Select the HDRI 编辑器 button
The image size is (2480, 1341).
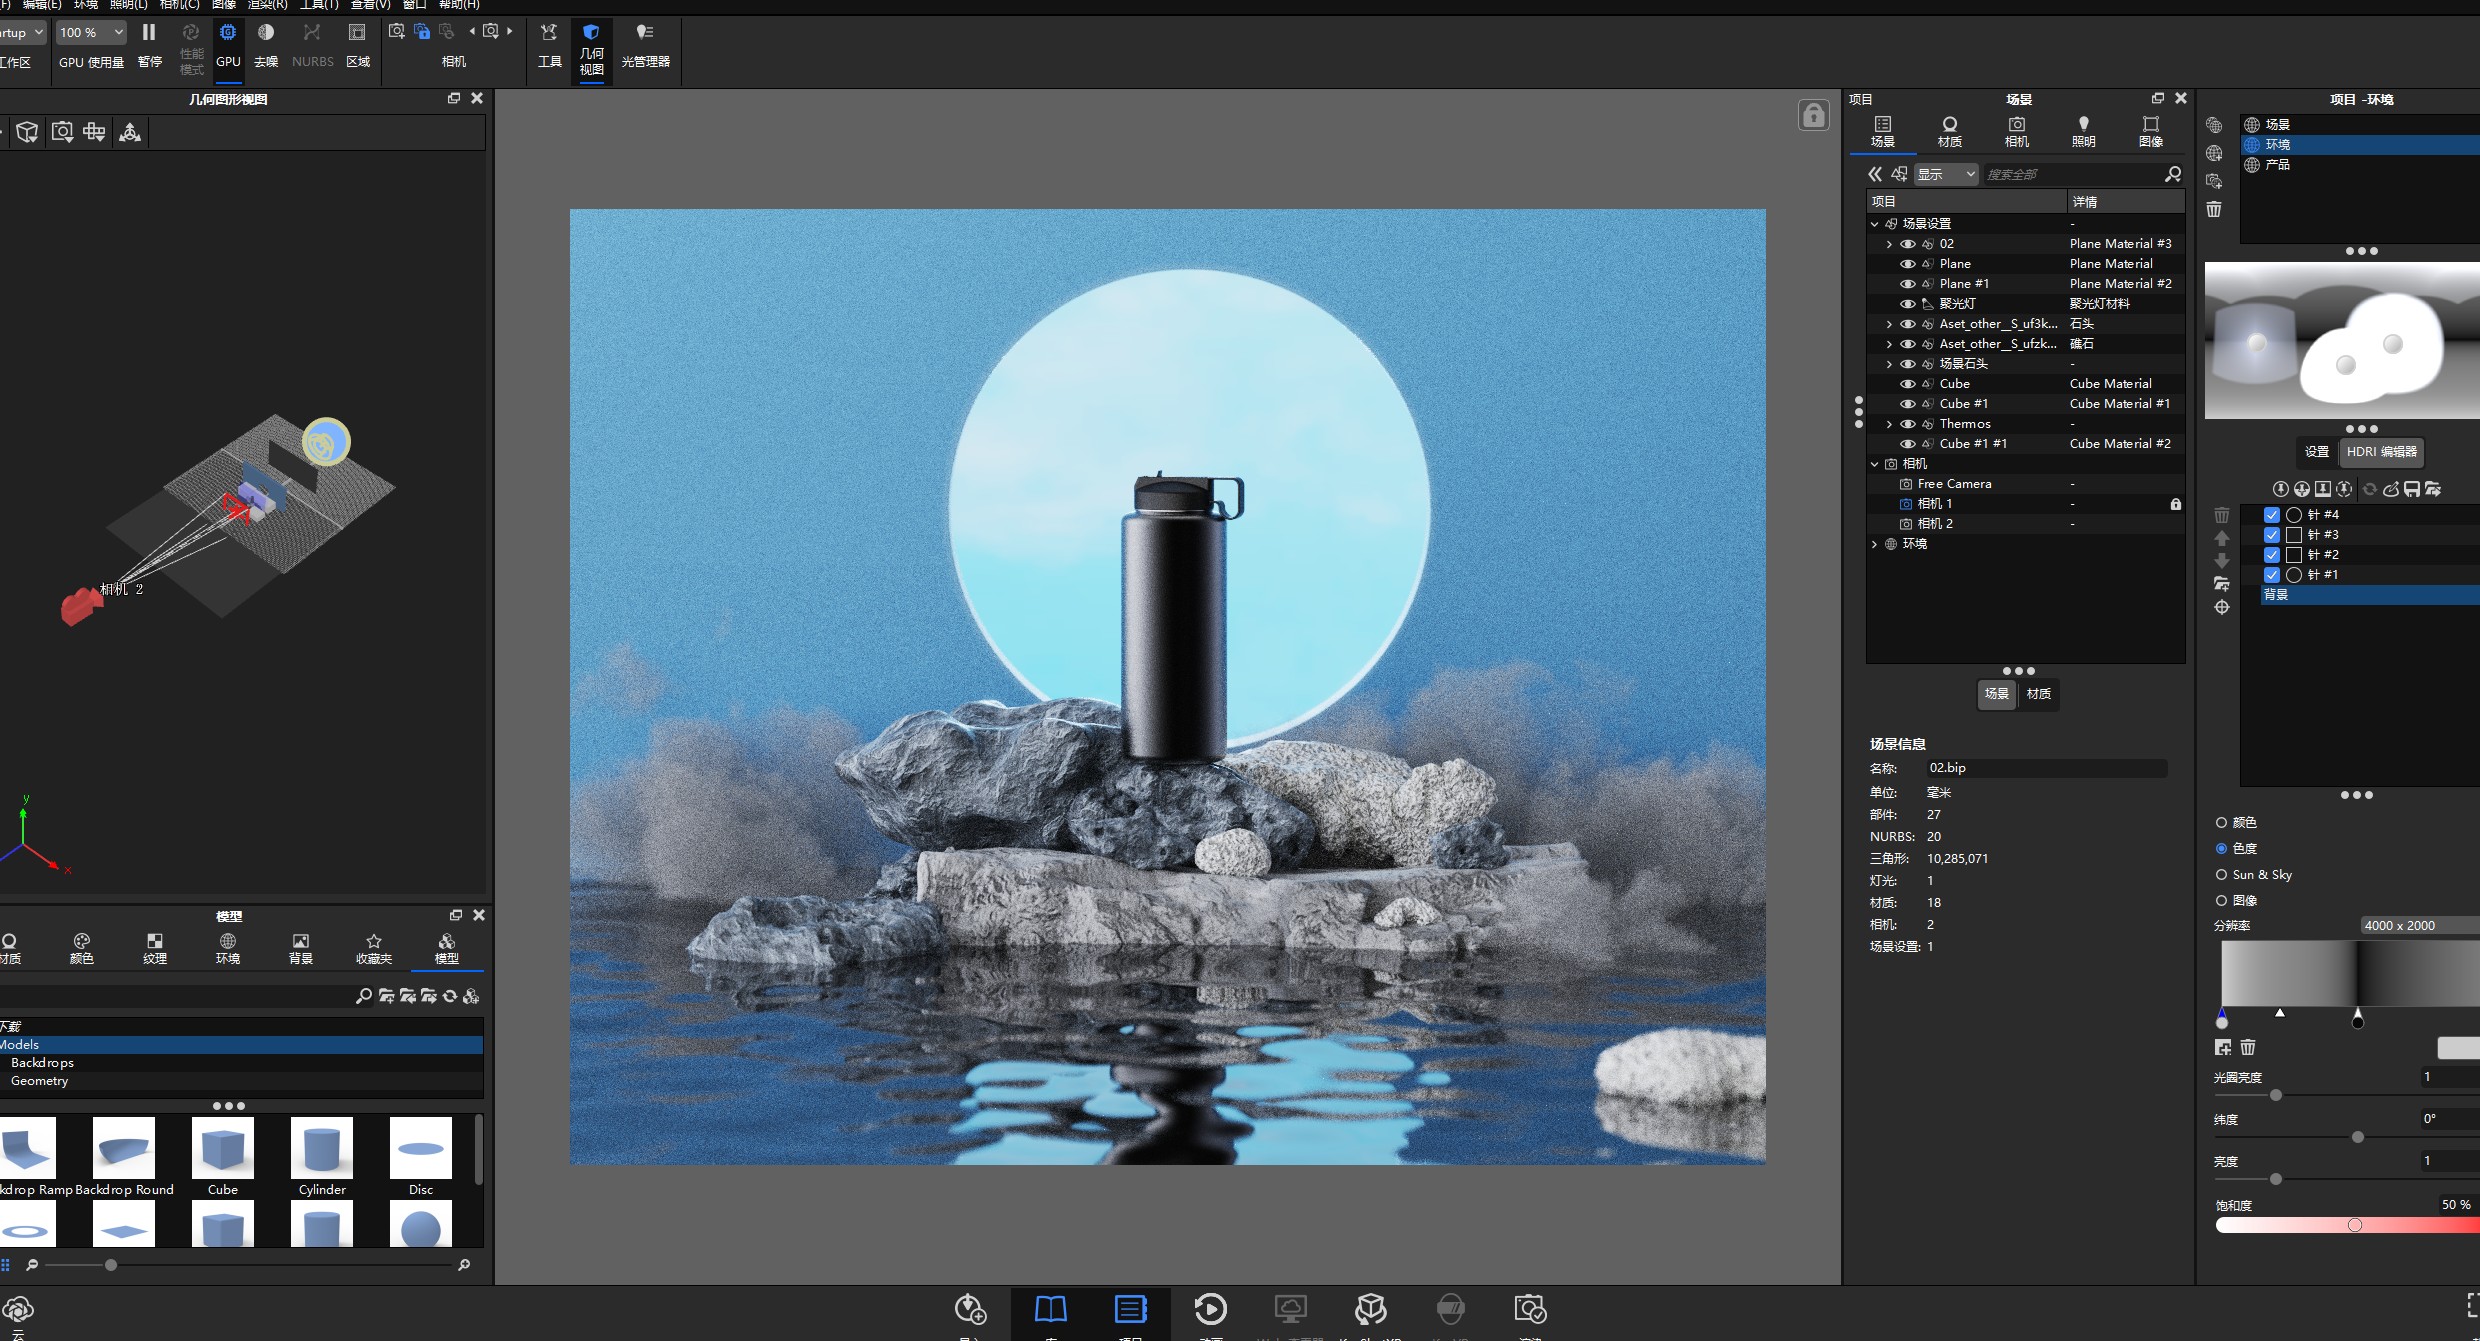[2381, 452]
